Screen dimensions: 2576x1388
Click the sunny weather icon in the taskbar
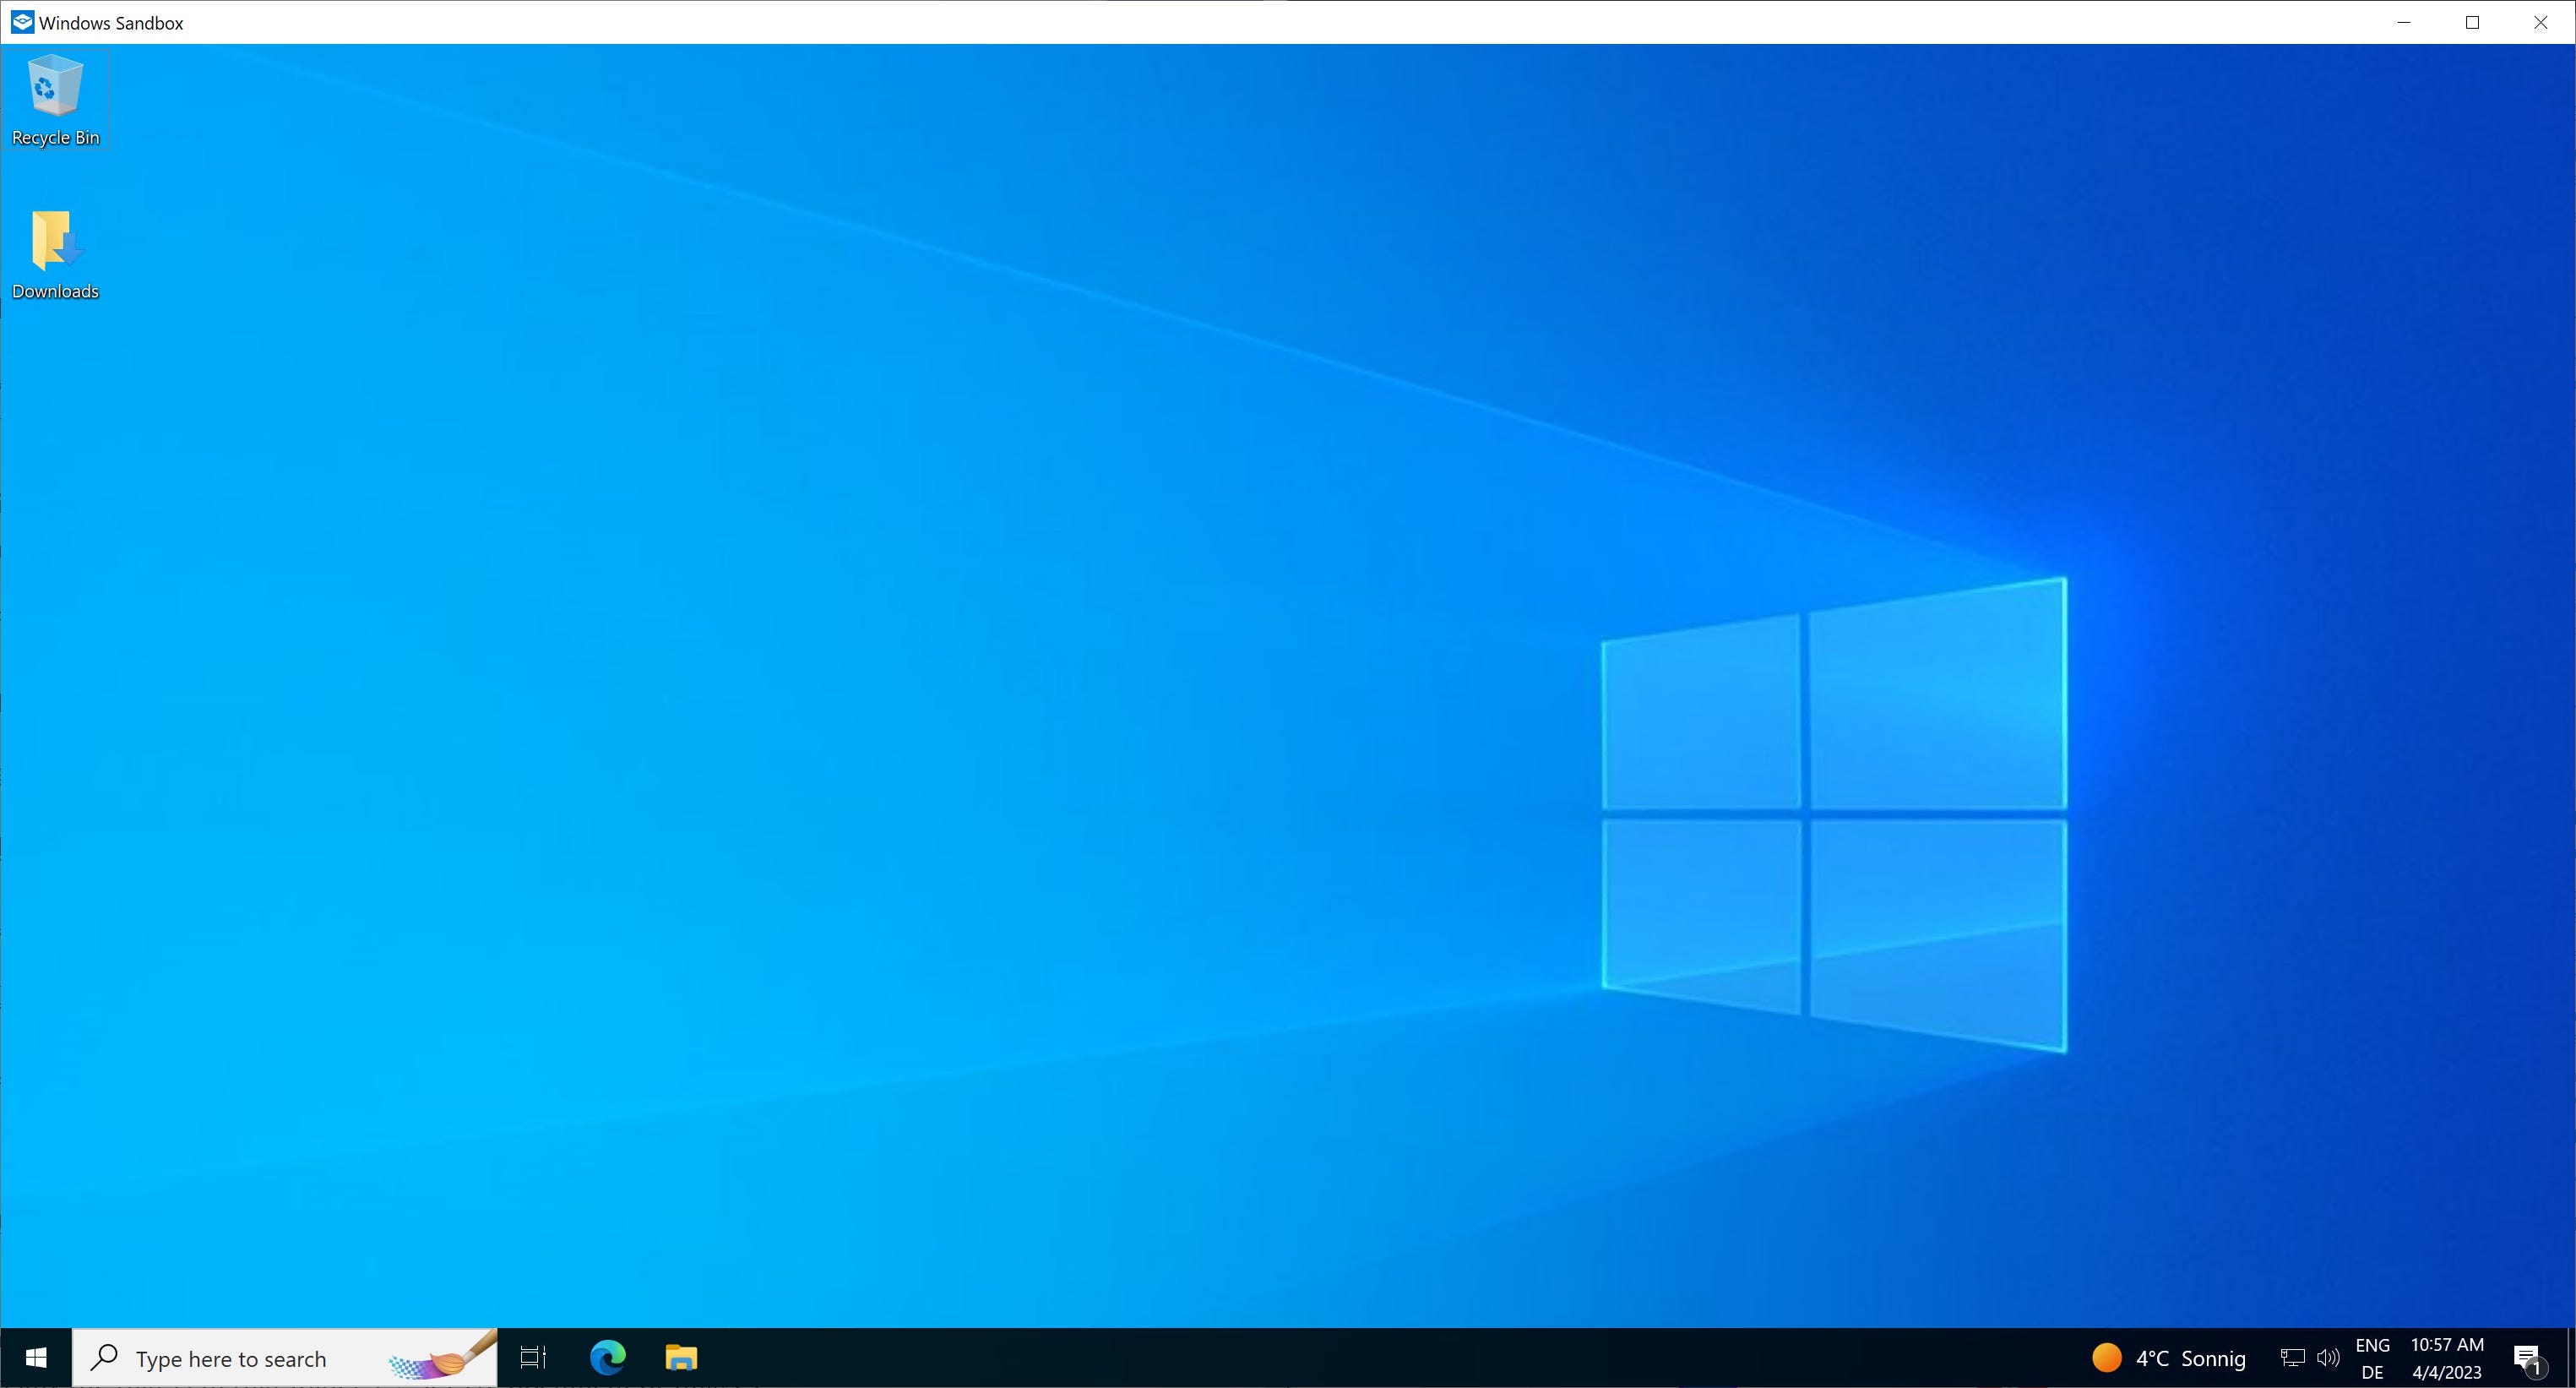(x=2107, y=1358)
